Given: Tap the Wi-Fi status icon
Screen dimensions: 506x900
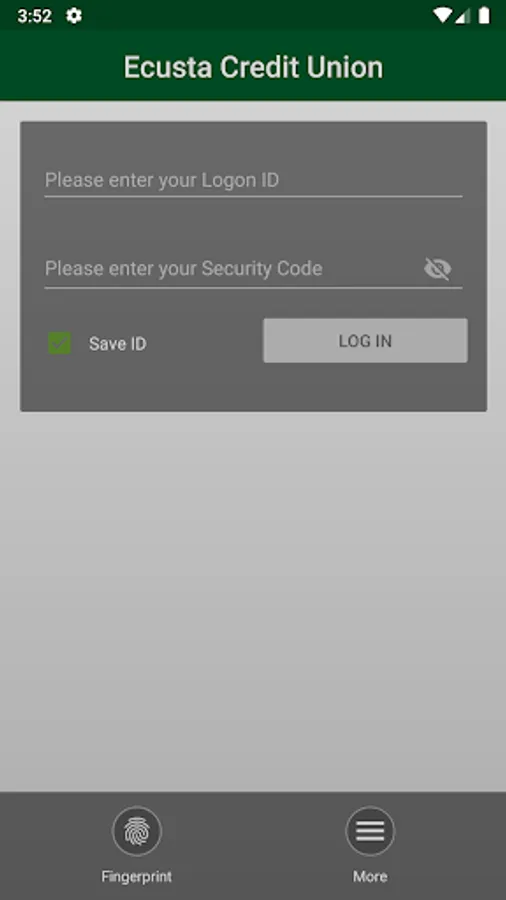Looking at the screenshot, I should click(x=442, y=15).
